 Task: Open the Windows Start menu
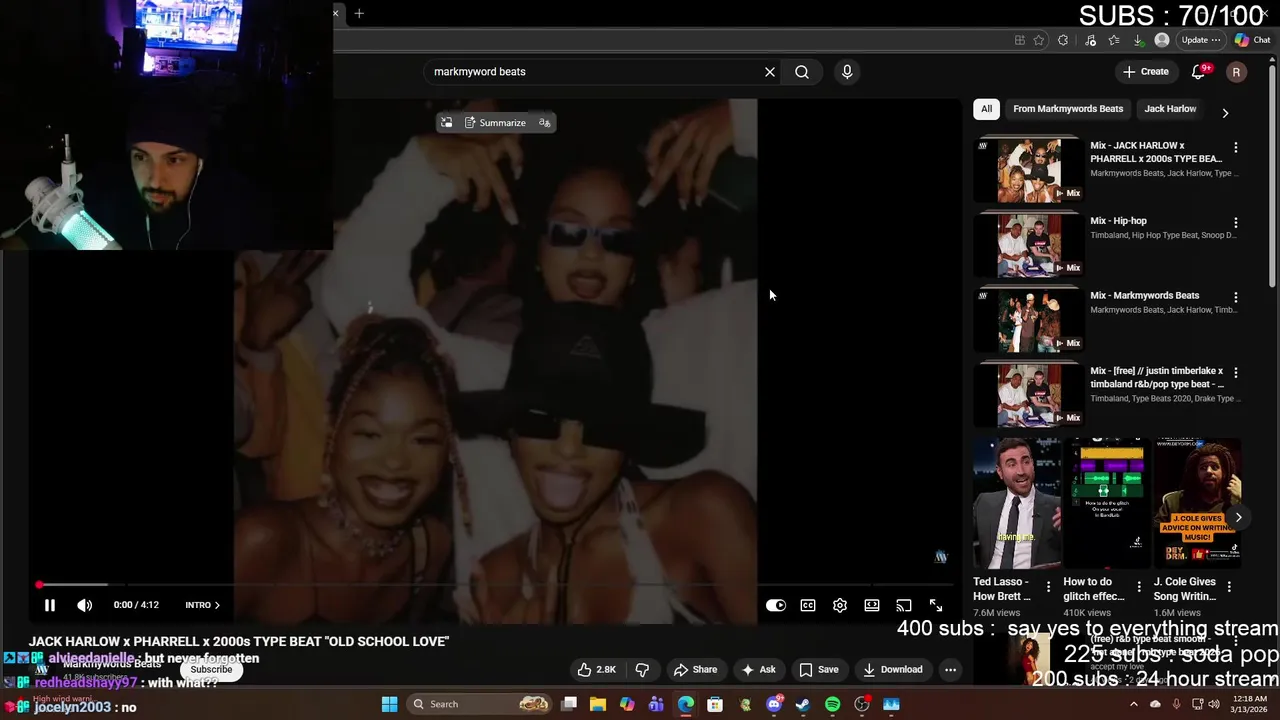tap(389, 704)
